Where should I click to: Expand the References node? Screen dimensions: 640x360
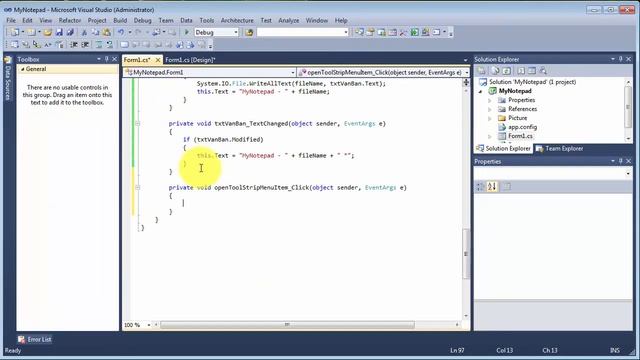tap(490, 109)
